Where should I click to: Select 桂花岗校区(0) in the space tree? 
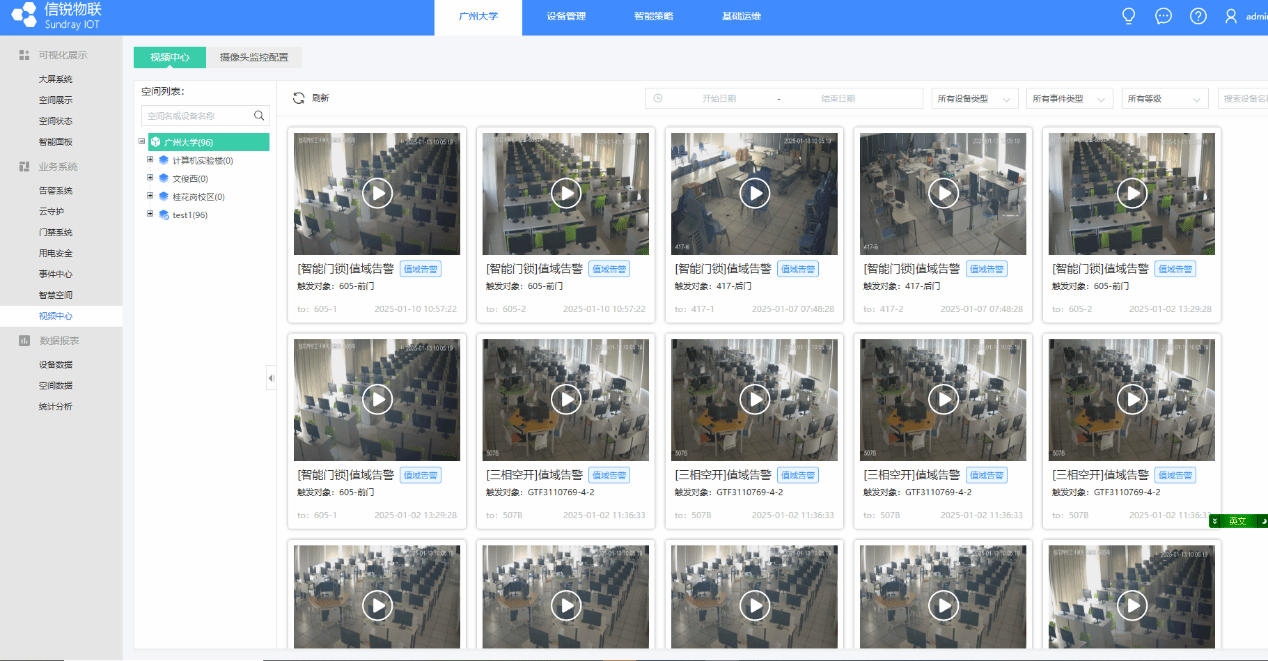tap(199, 196)
